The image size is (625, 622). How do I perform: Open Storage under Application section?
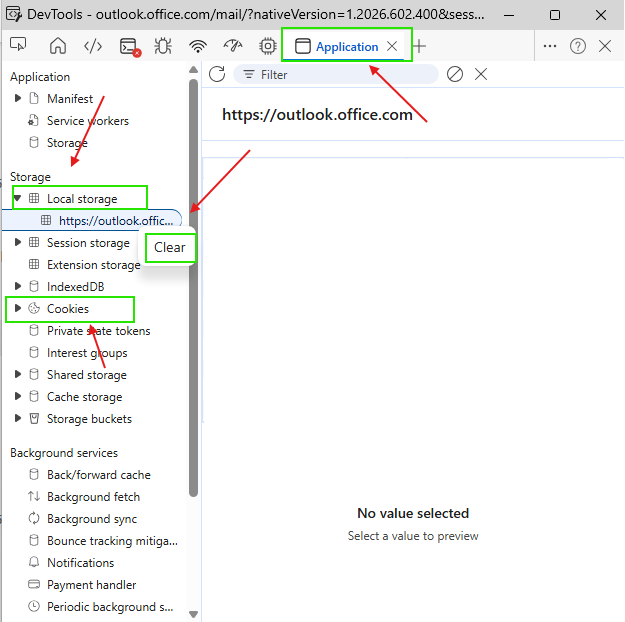click(x=67, y=143)
